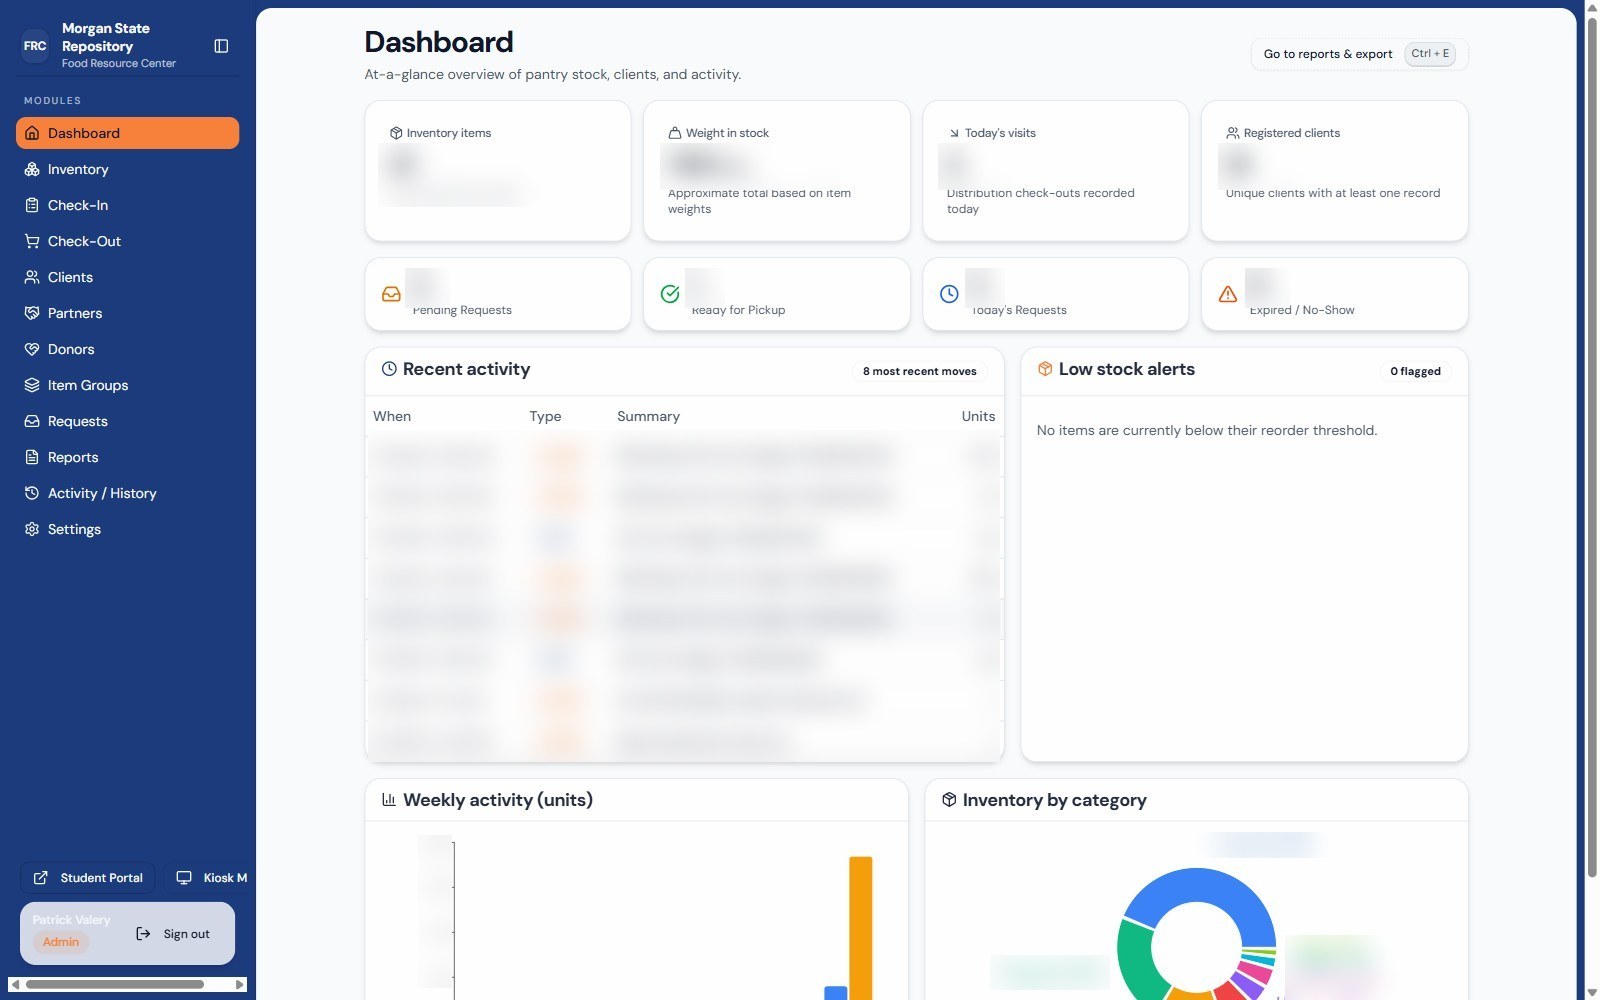Sign out of the account
Viewport: 1600px width, 1000px height.
click(173, 934)
